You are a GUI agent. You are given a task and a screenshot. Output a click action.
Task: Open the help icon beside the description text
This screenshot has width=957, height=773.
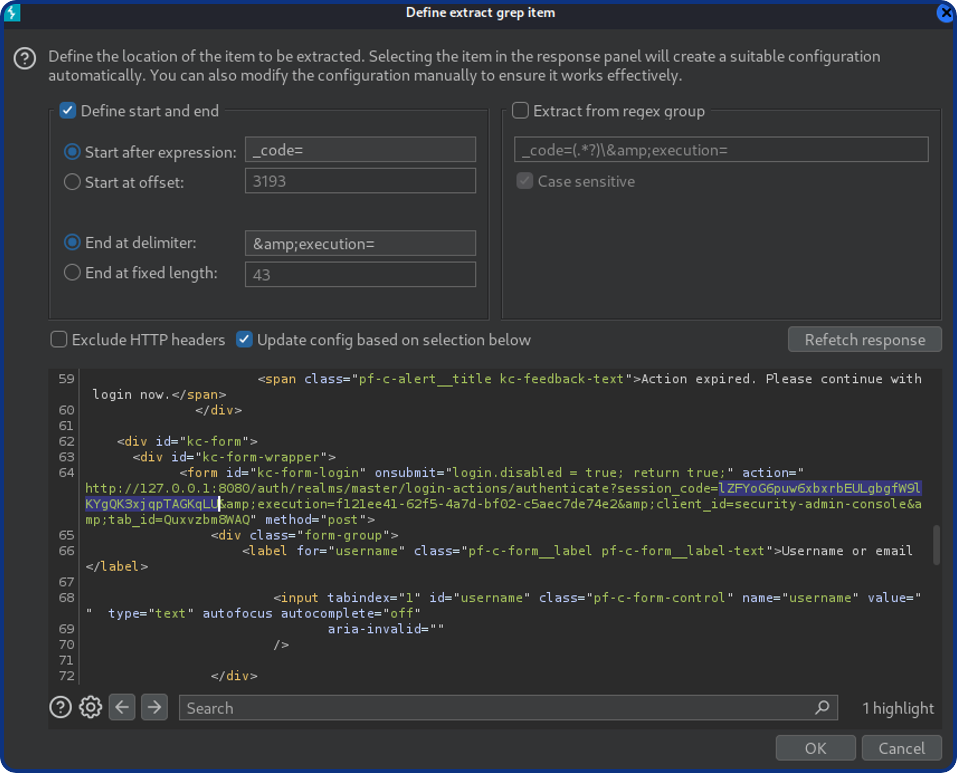click(25, 59)
